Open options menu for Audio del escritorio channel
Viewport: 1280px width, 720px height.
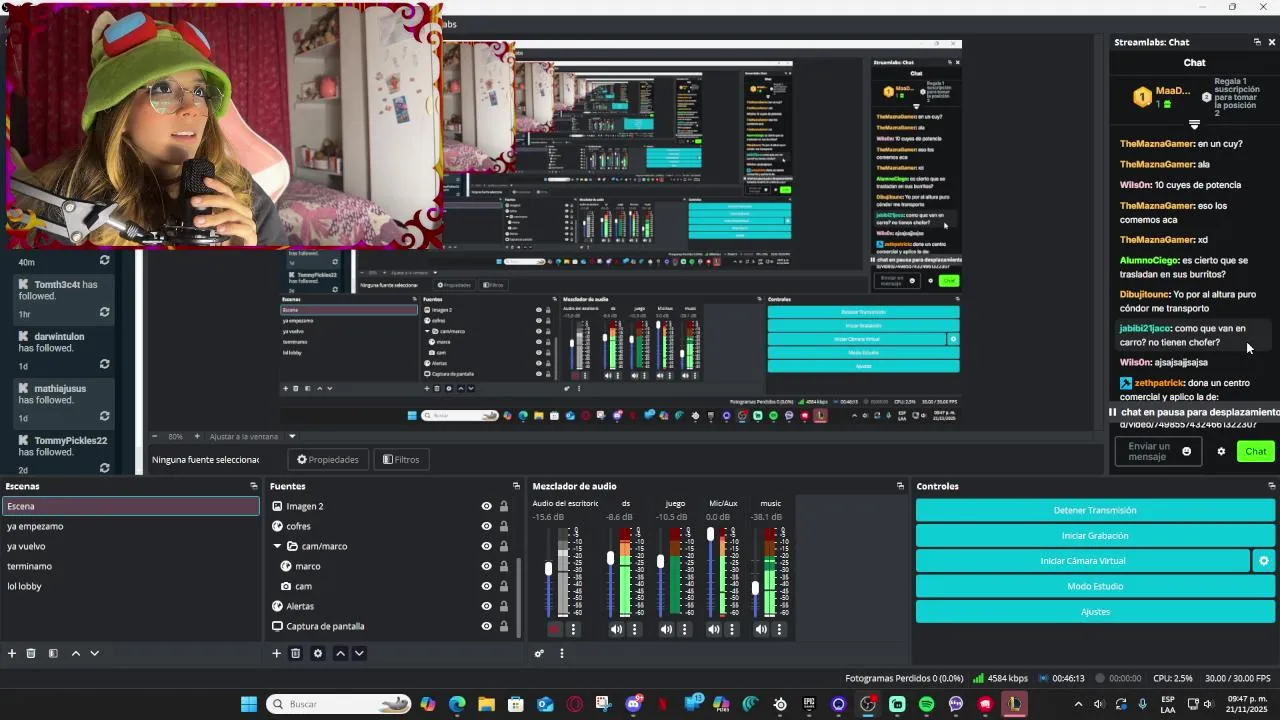pyautogui.click(x=573, y=629)
